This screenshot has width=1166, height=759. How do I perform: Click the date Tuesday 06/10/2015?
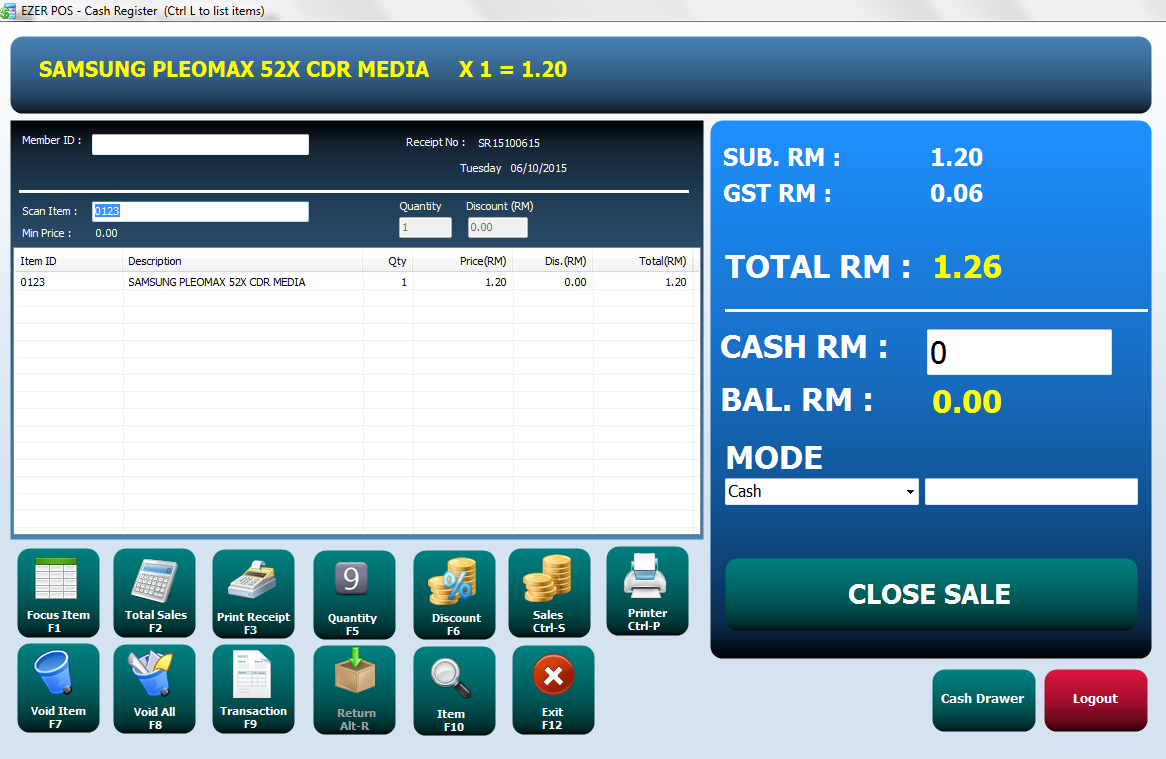point(513,168)
